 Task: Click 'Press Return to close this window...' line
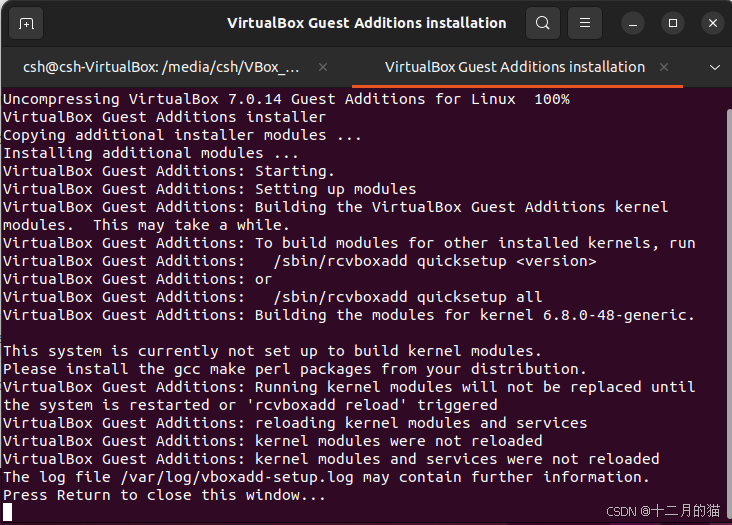click(164, 496)
